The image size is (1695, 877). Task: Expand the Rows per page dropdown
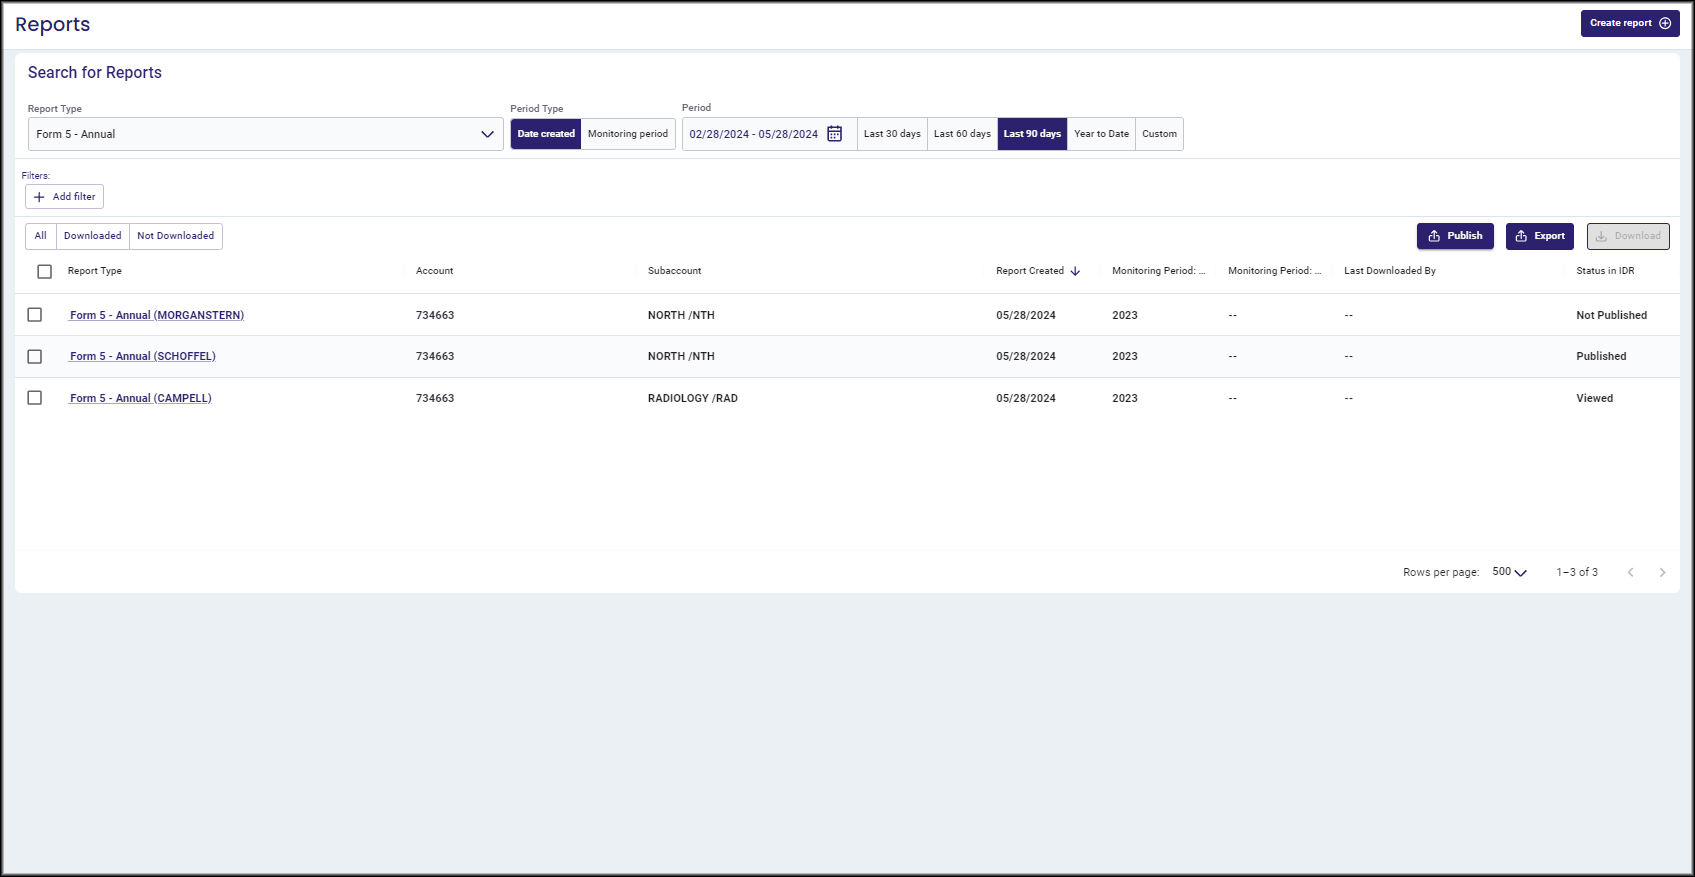point(1509,572)
